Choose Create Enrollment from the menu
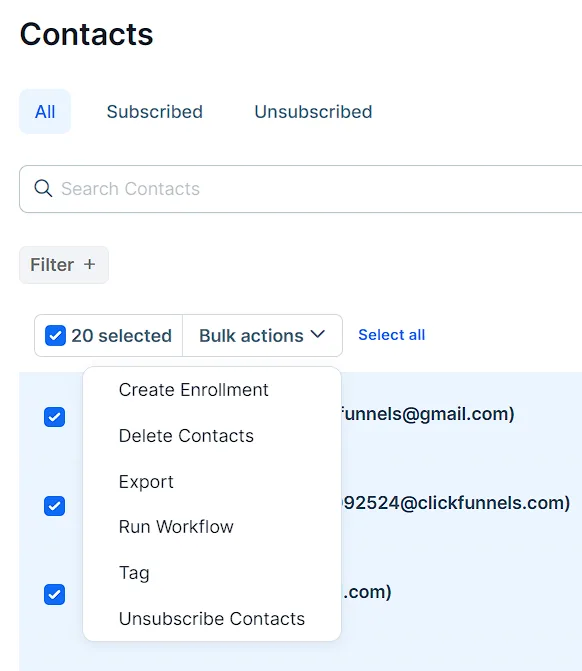Viewport: 582px width, 671px height. (x=193, y=390)
